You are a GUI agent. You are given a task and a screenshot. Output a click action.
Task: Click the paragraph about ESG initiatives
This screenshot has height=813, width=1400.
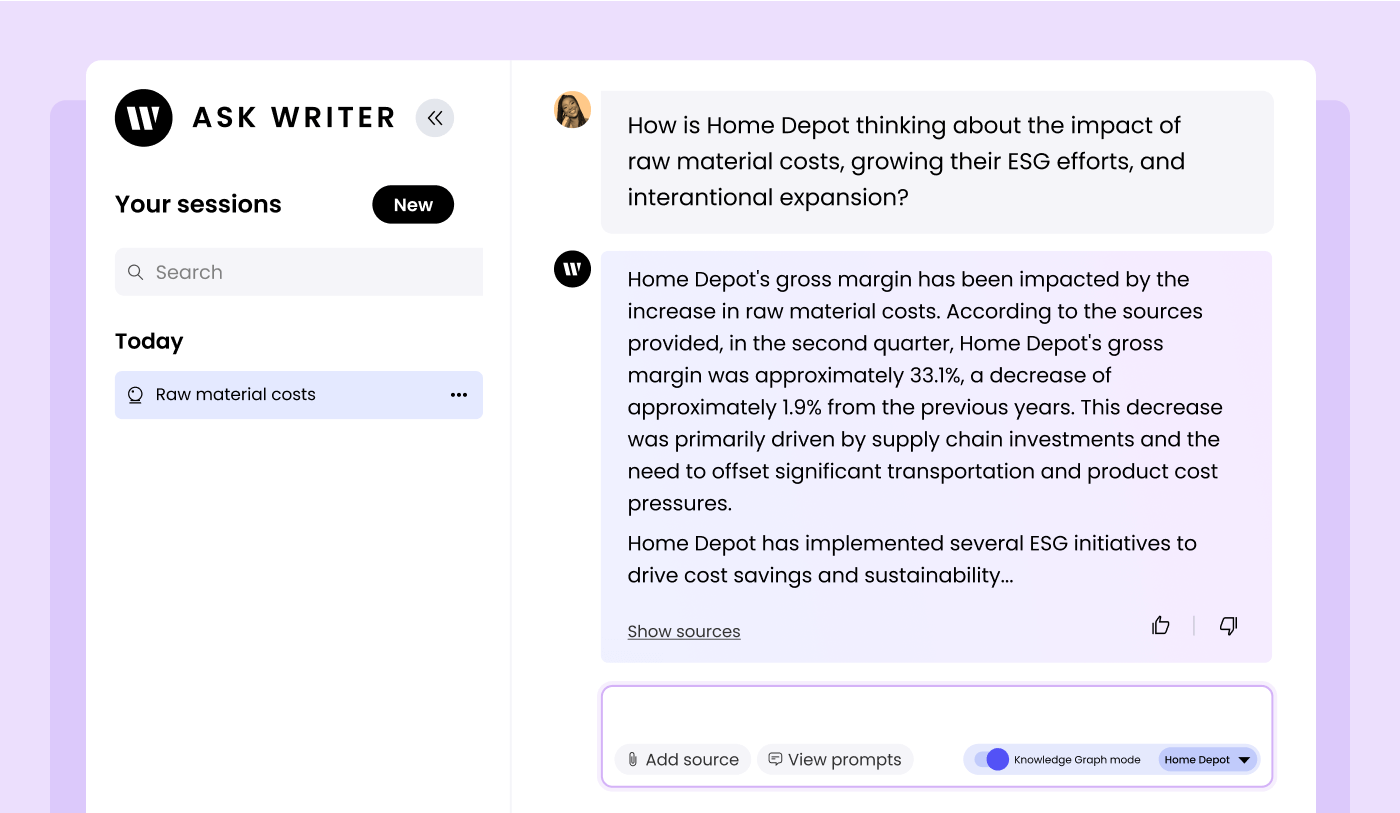(x=912, y=559)
